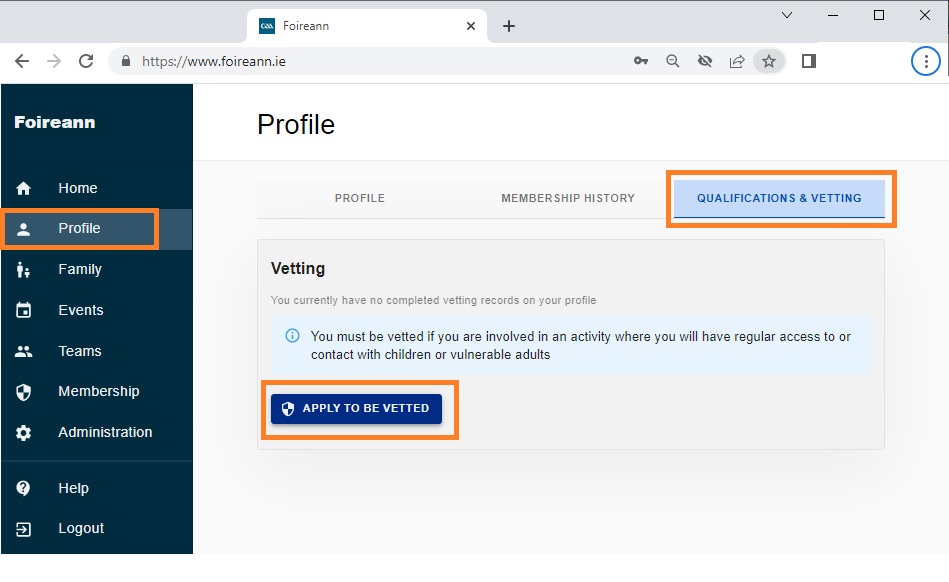Open the Membership shield icon
The width and height of the screenshot is (949, 582).
pyautogui.click(x=23, y=392)
